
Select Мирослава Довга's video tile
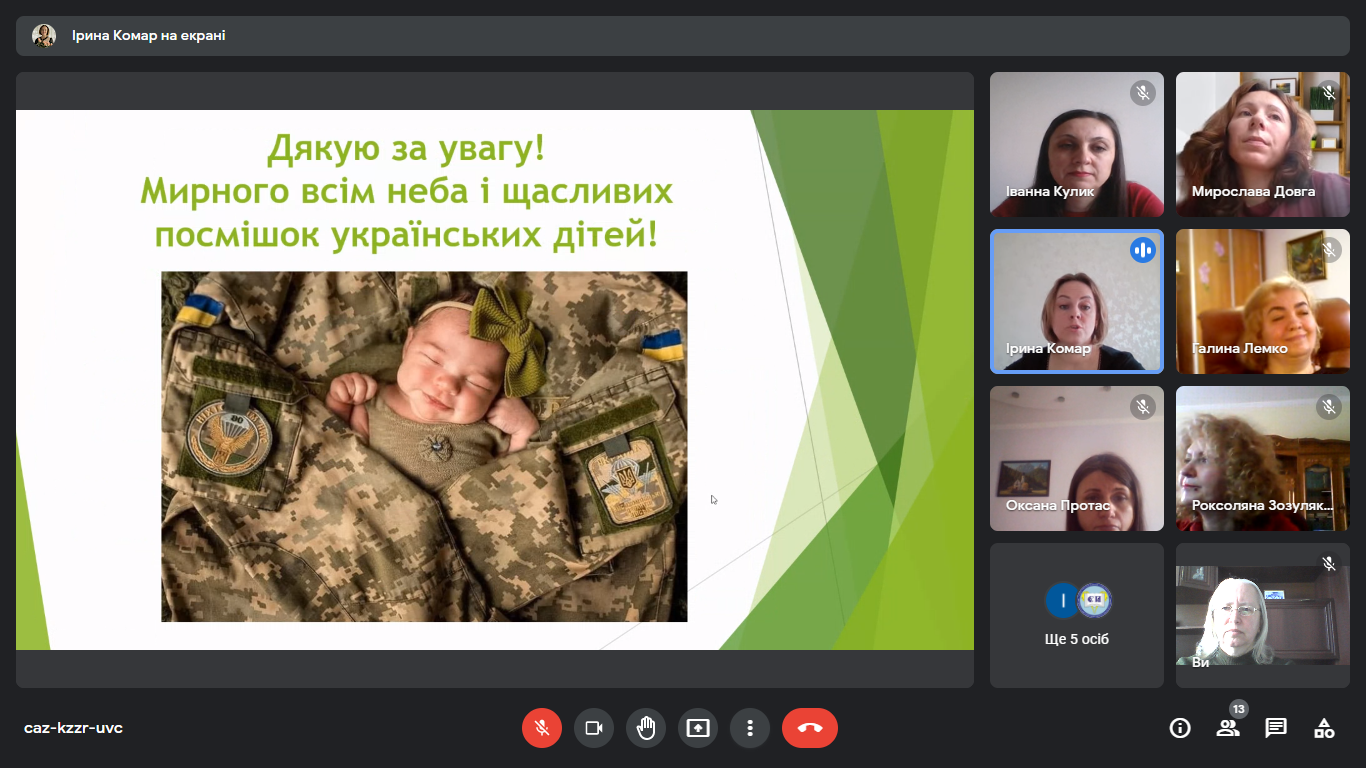(1262, 144)
